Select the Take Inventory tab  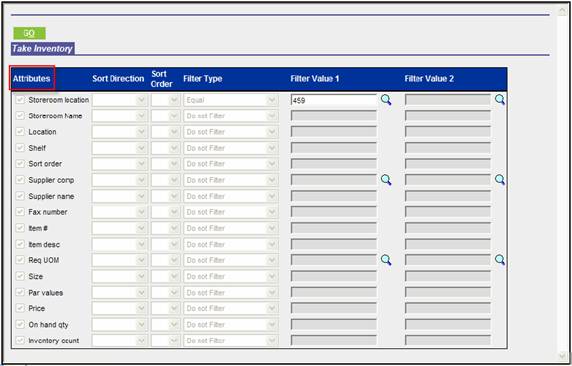42,49
